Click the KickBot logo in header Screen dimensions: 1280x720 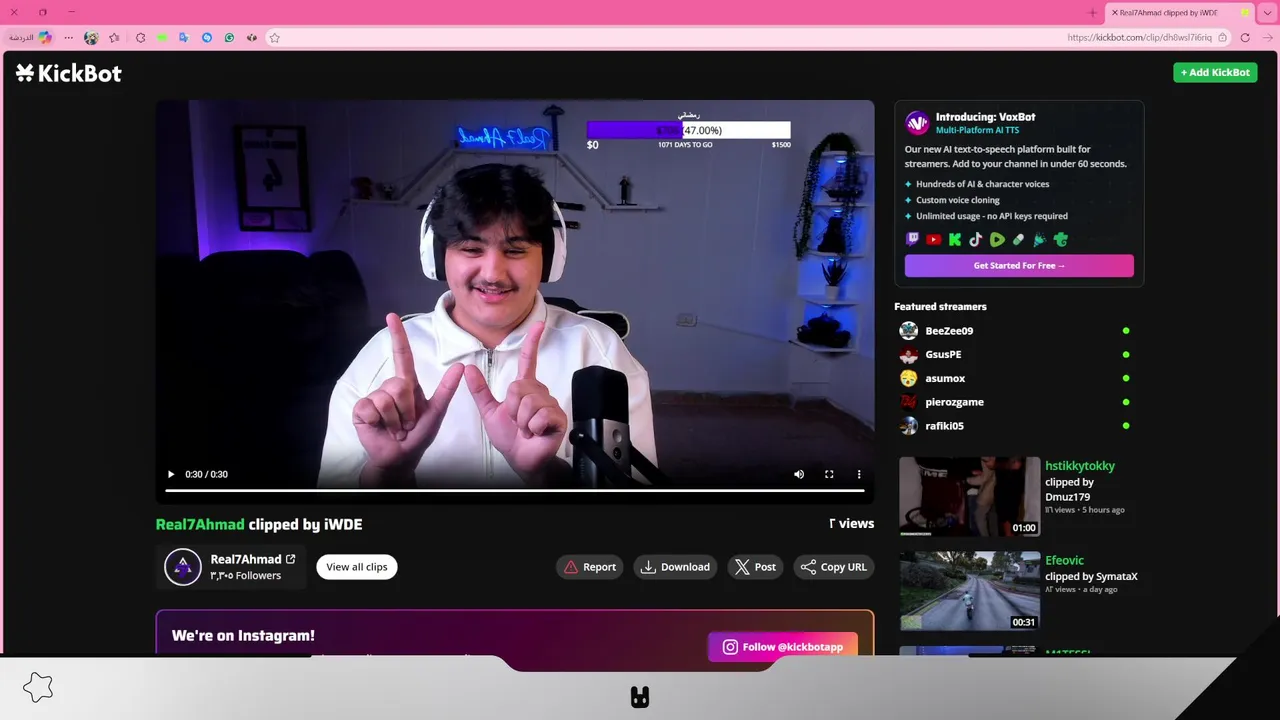point(69,73)
